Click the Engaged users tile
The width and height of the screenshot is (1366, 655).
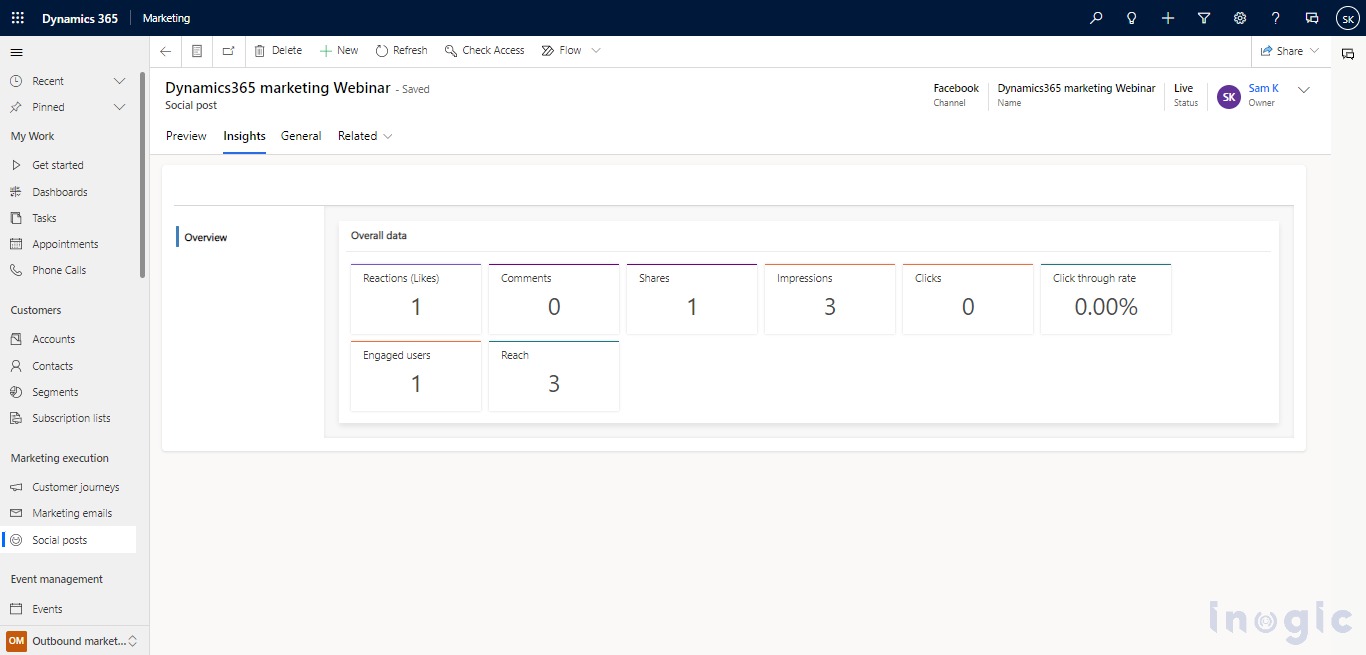pyautogui.click(x=416, y=376)
